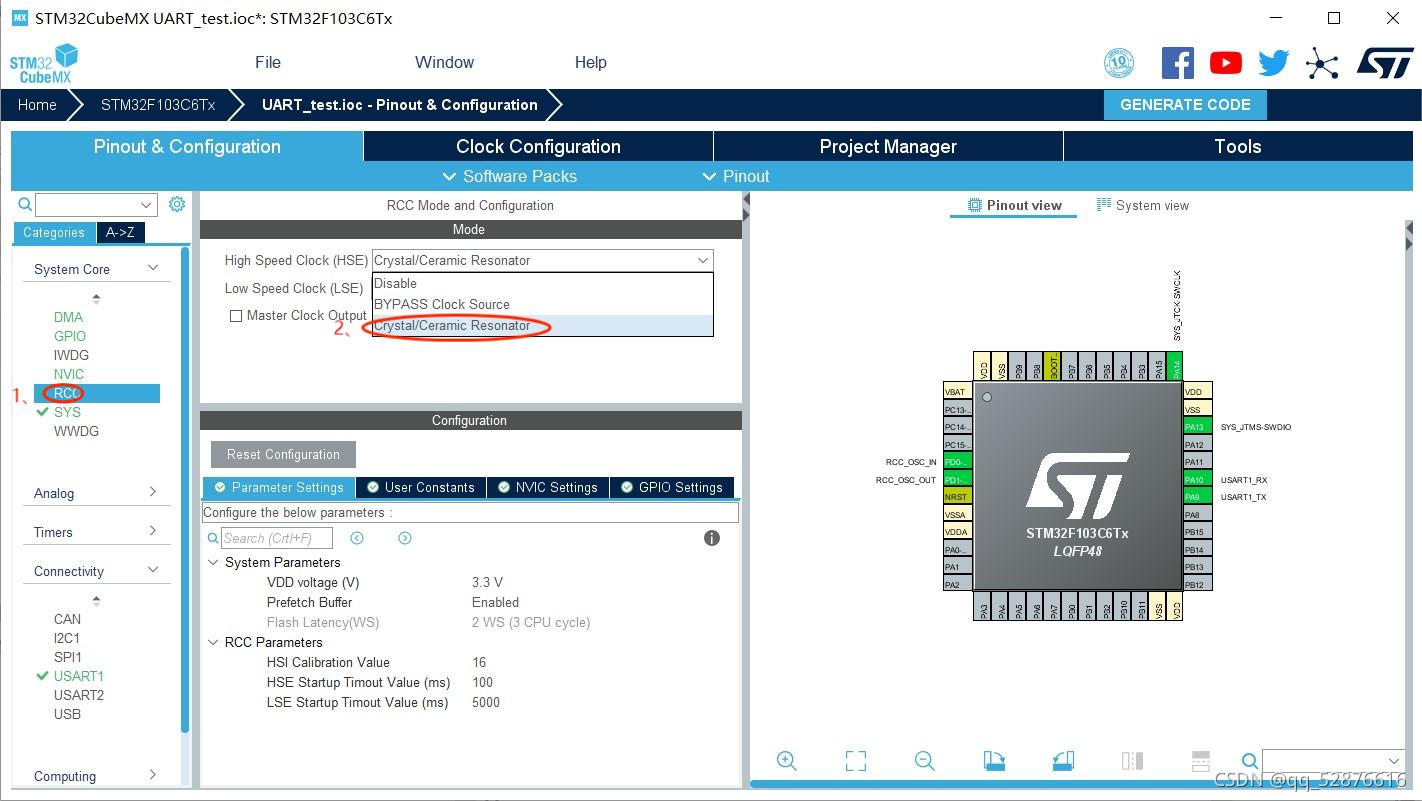Zoom in on the pinout view
Screen dimensions: 1422x801
click(787, 761)
